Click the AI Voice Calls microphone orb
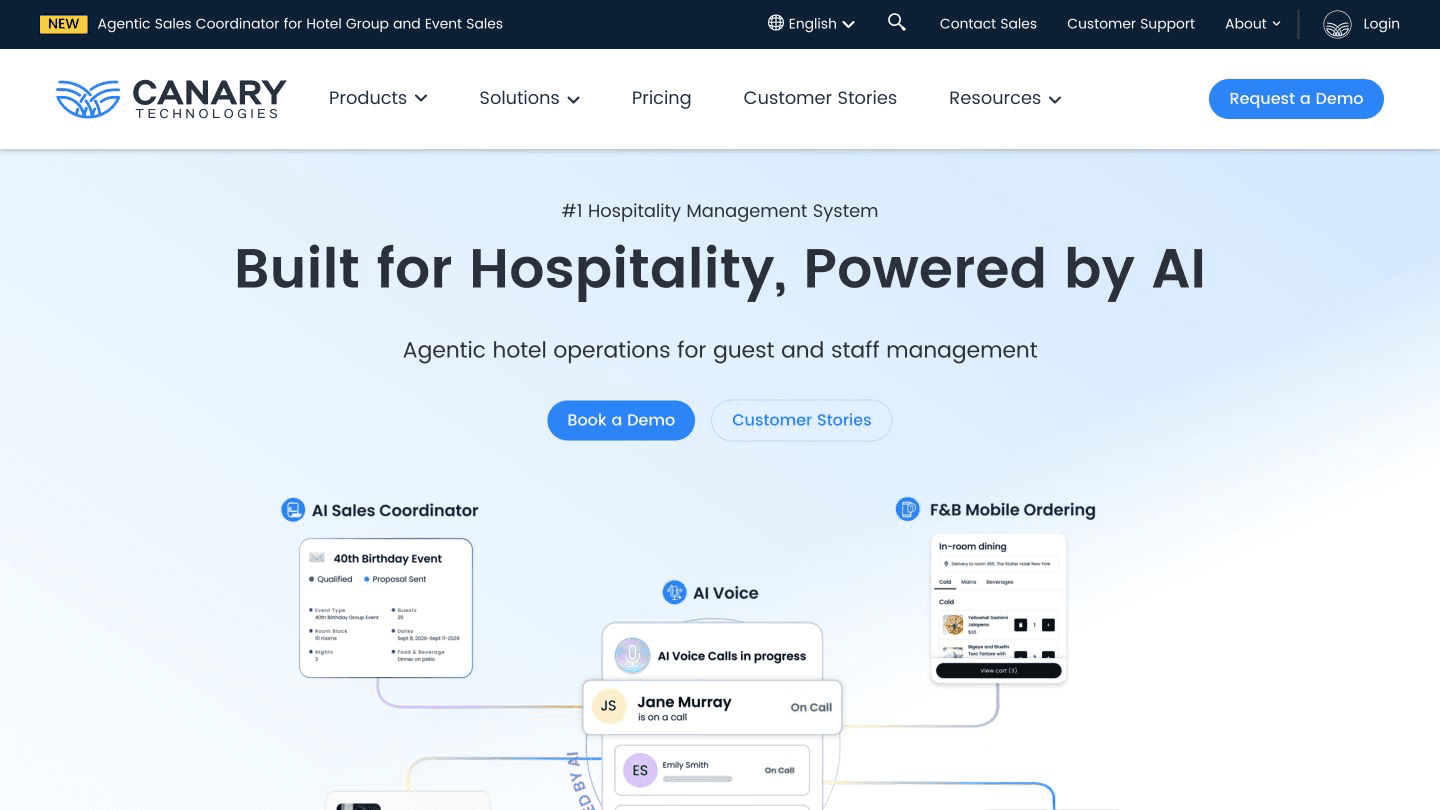 (x=632, y=656)
